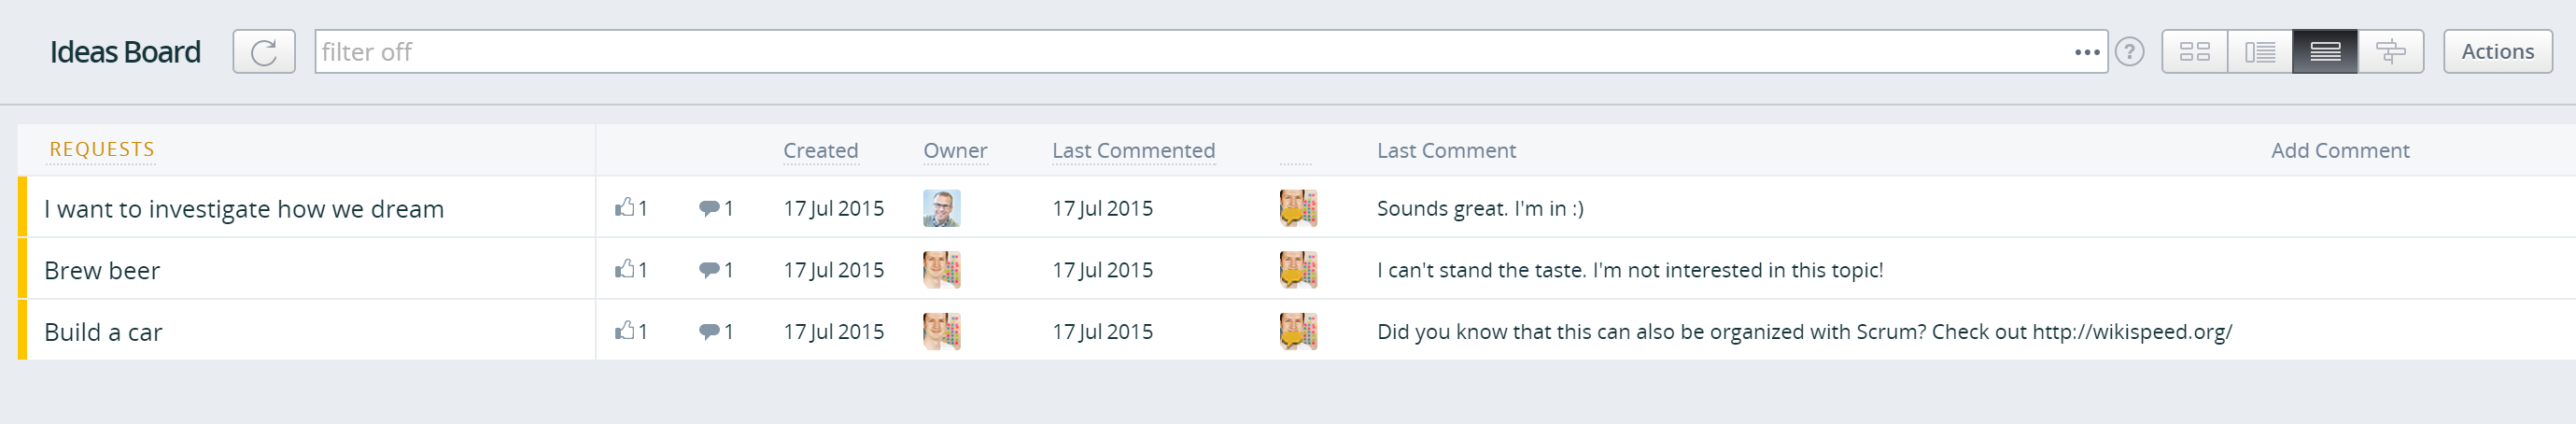This screenshot has width=2576, height=424.
Task: Open comment bubble on Brew beer
Action: (x=716, y=270)
